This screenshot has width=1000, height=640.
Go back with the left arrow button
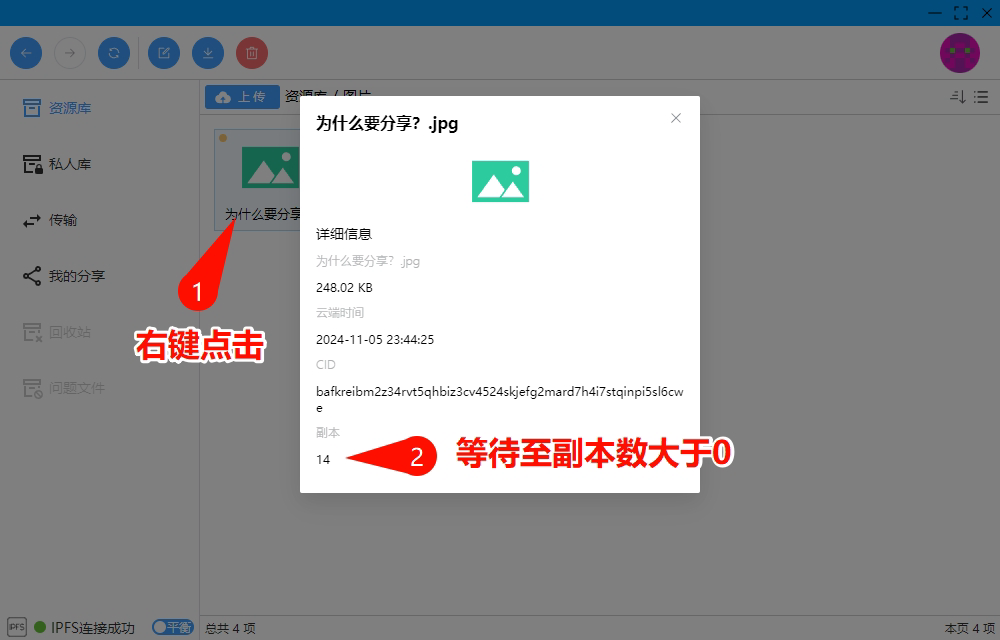point(26,53)
